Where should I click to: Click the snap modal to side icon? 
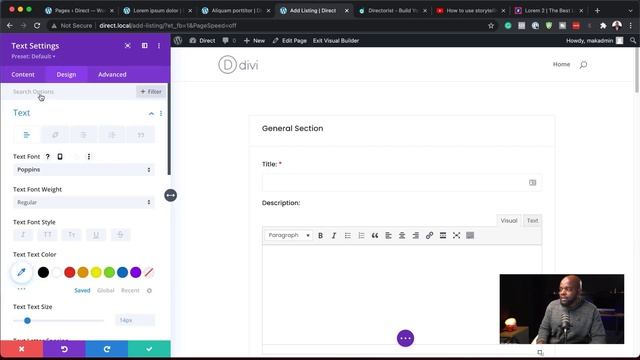click(x=144, y=46)
